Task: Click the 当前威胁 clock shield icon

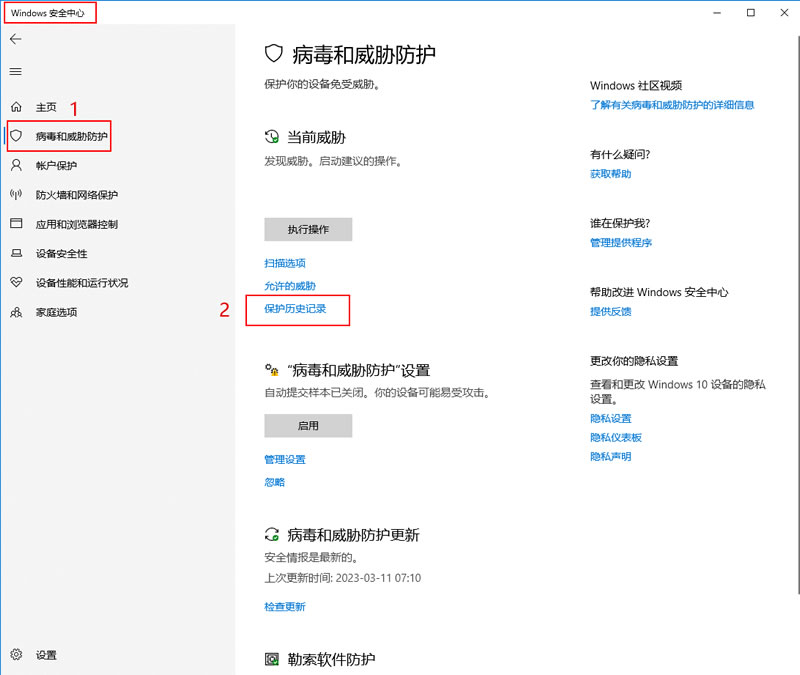Action: coord(272,137)
